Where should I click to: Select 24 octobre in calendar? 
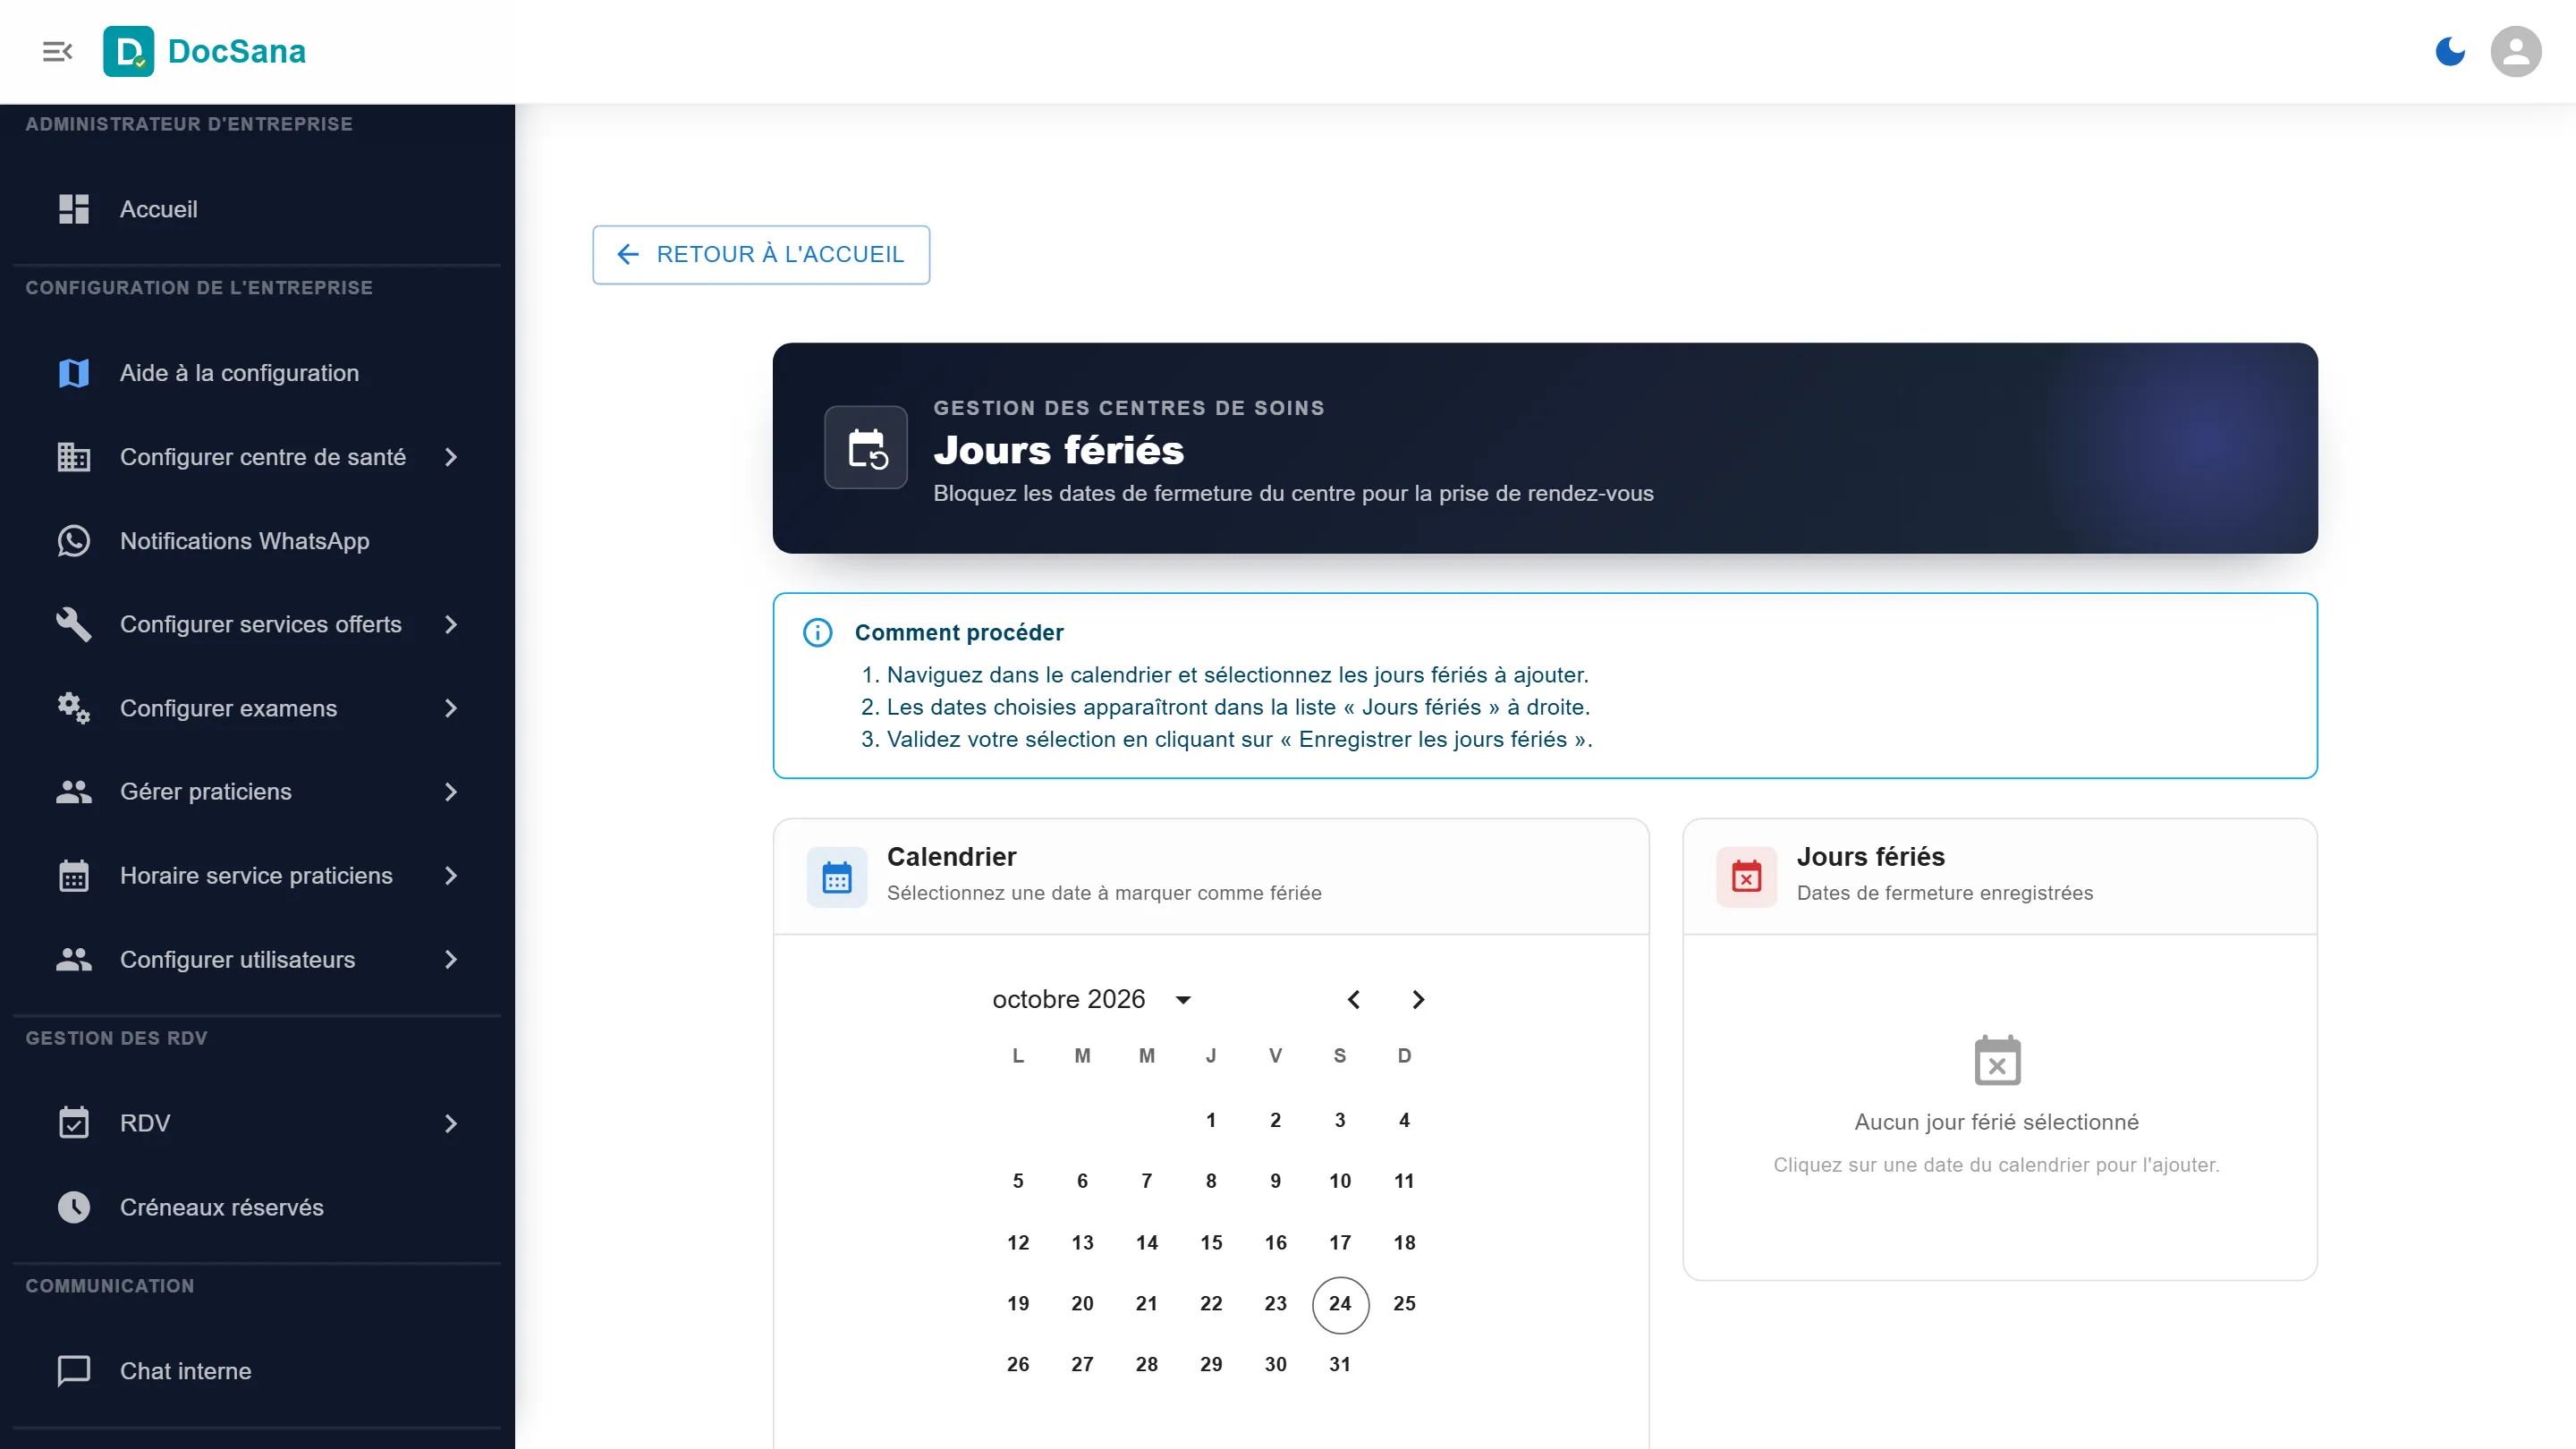(1340, 1303)
